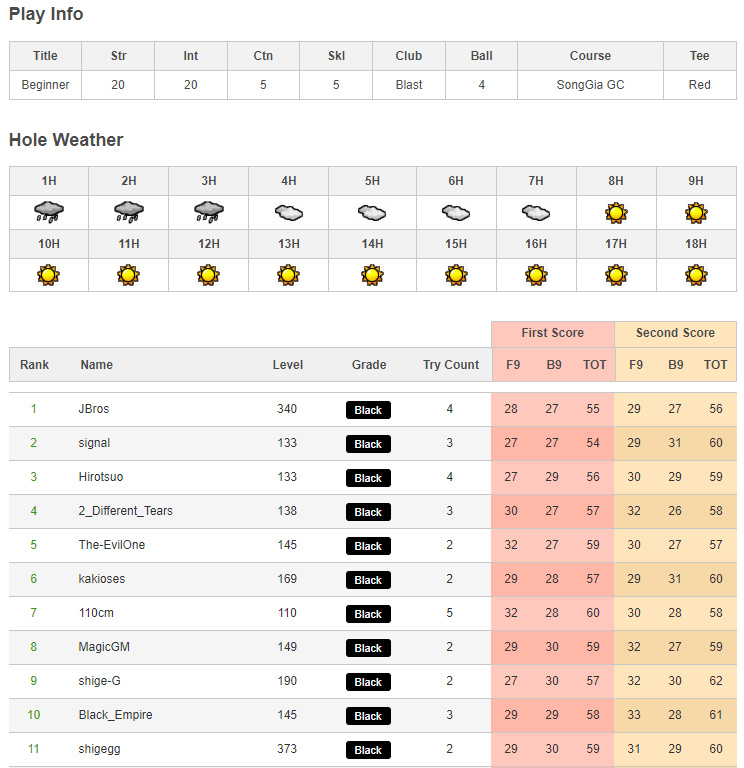Select the Black_Empire player row name
Viewport: 744px width, 768px height.
tap(115, 715)
